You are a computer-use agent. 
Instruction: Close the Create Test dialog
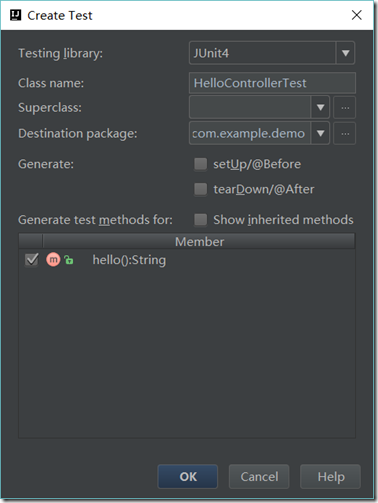coord(357,15)
